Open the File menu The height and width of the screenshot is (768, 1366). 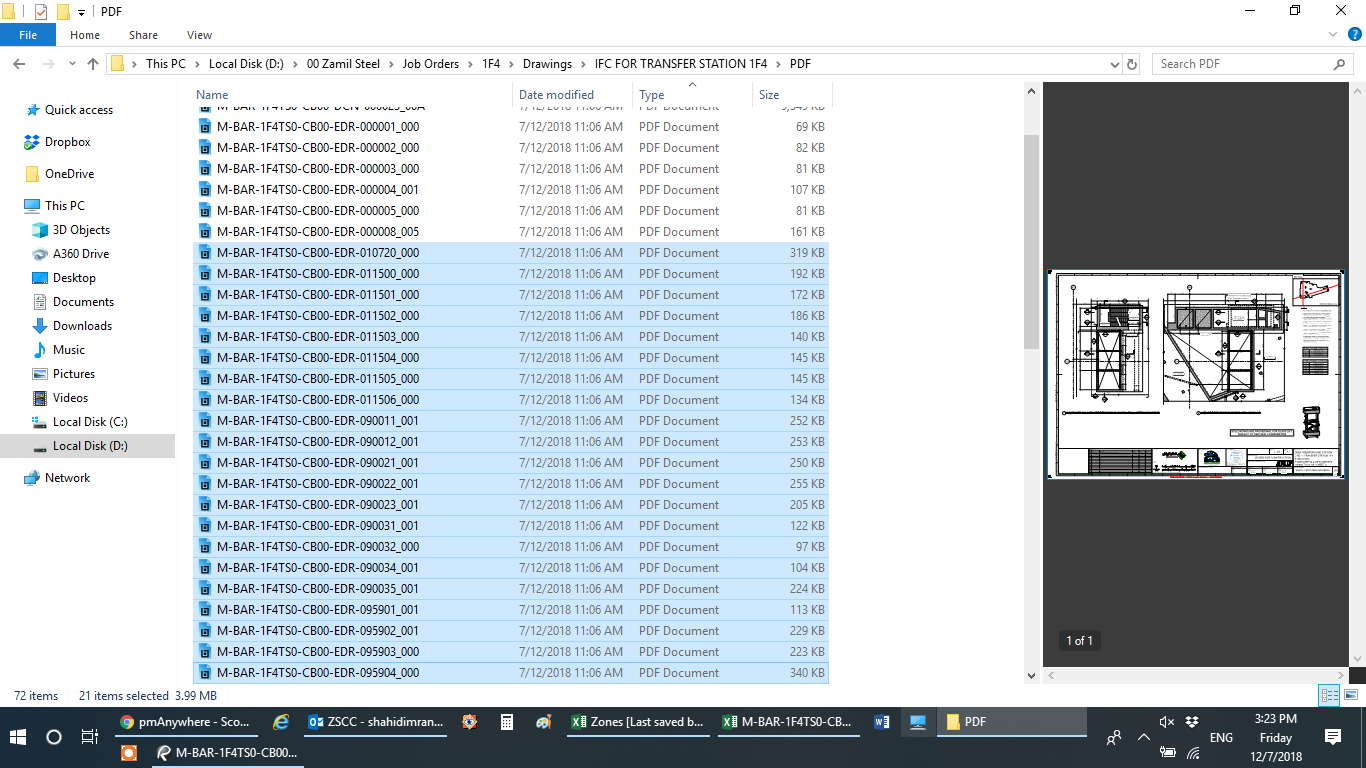(28, 35)
